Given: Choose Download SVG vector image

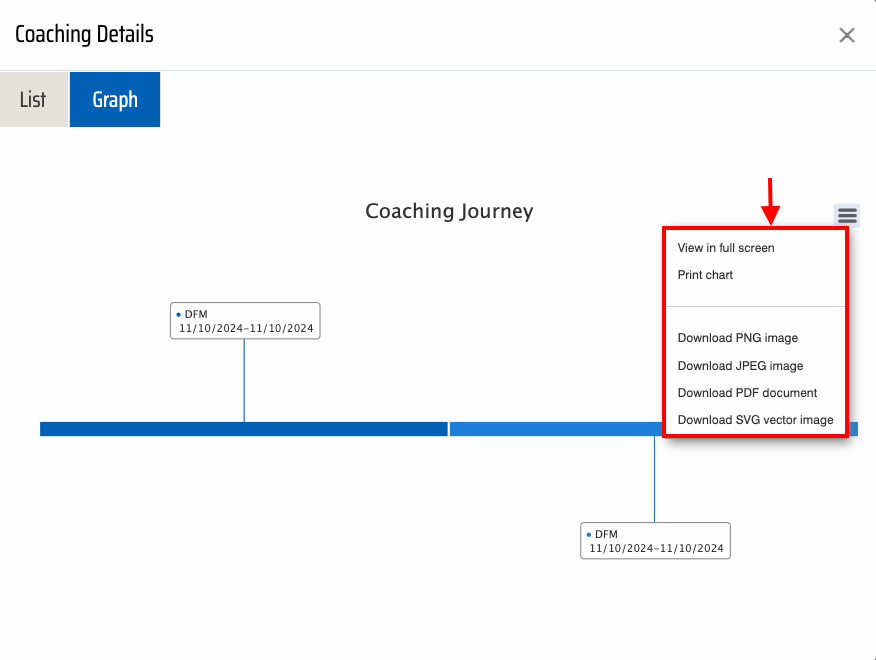Looking at the screenshot, I should click(755, 420).
